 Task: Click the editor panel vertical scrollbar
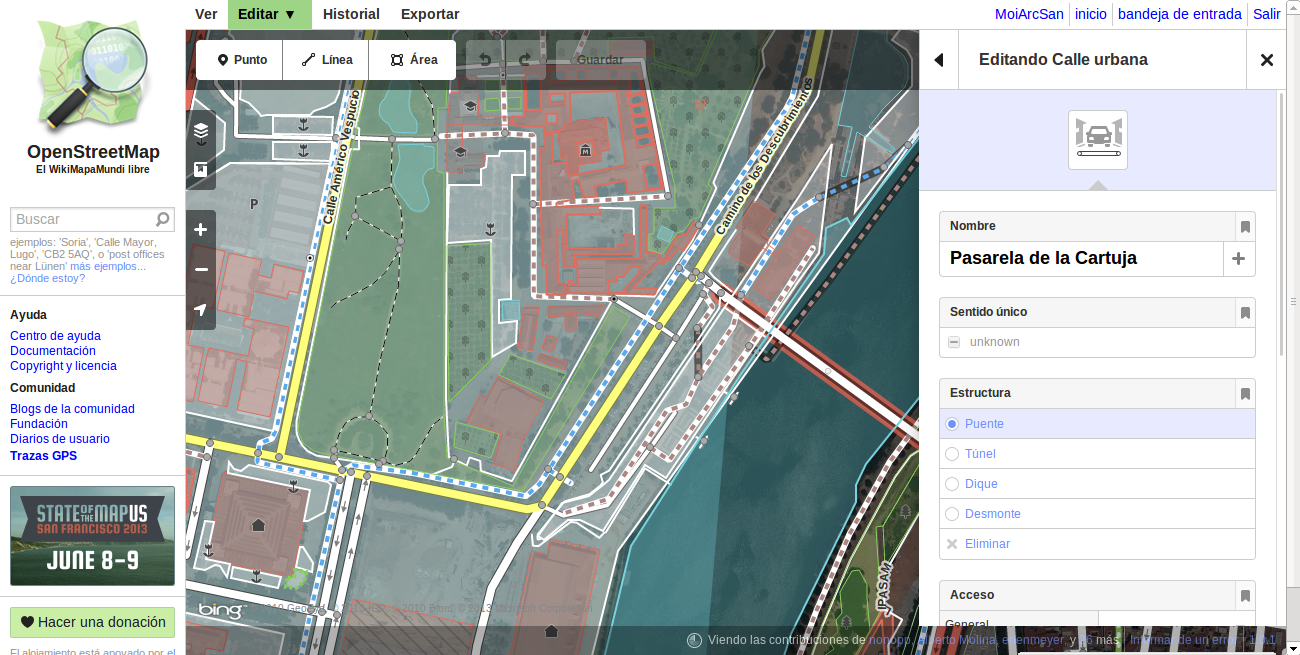pos(1282,225)
